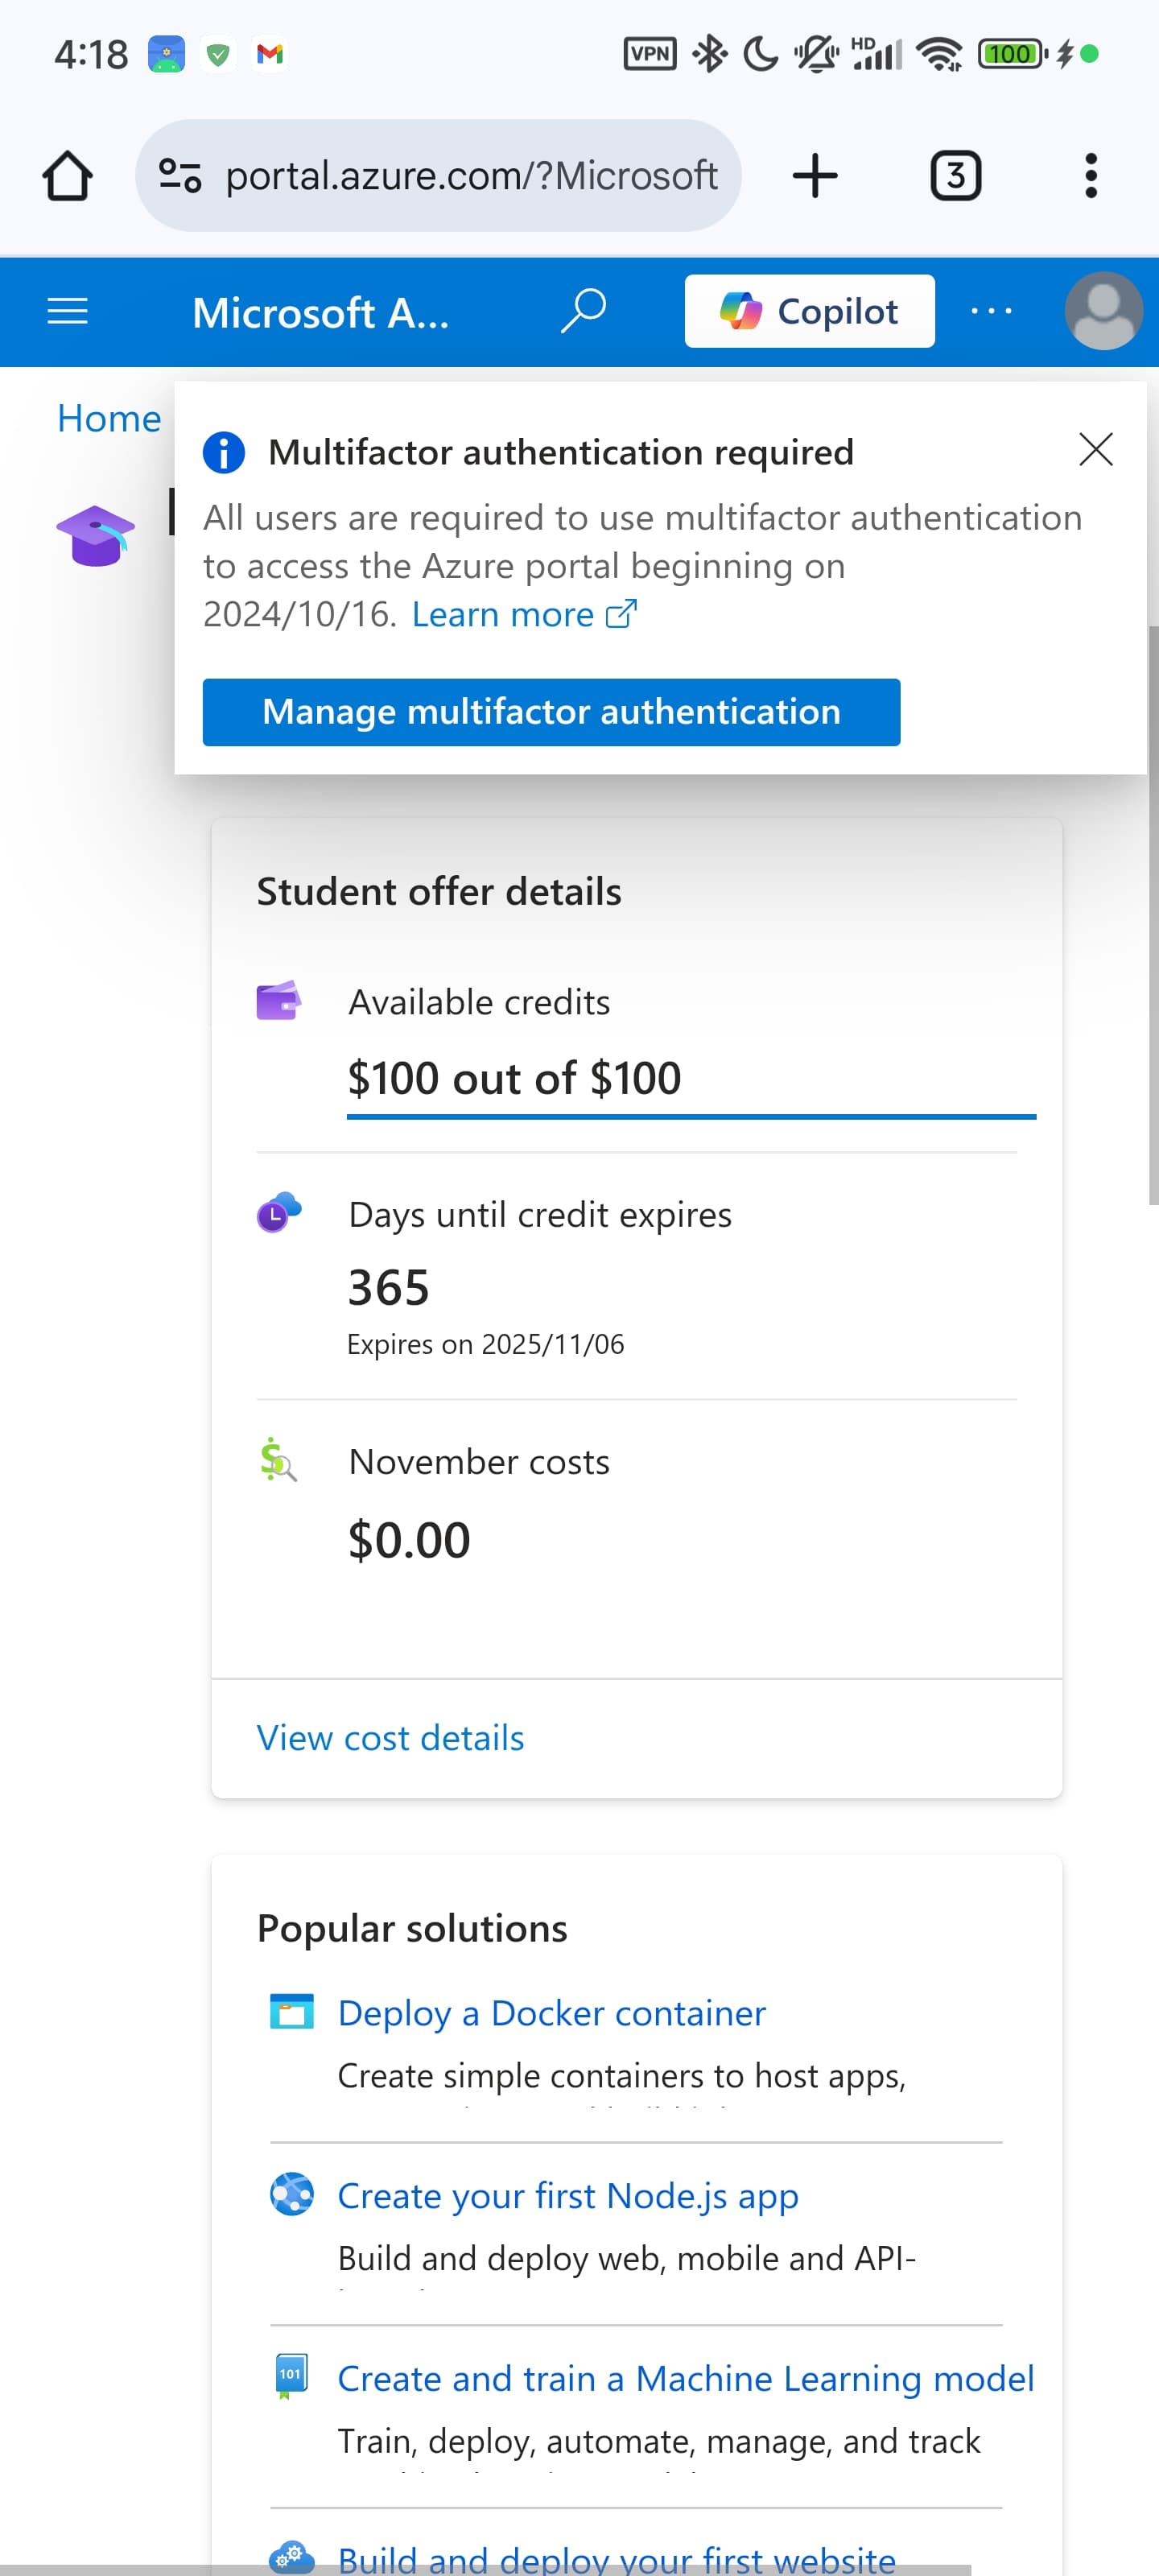Click the available credits progress bar
The image size is (1159, 2576).
tap(691, 1116)
